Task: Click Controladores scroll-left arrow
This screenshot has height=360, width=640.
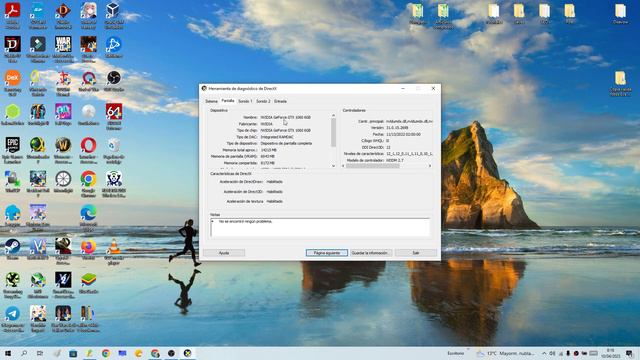Action: coord(343,166)
